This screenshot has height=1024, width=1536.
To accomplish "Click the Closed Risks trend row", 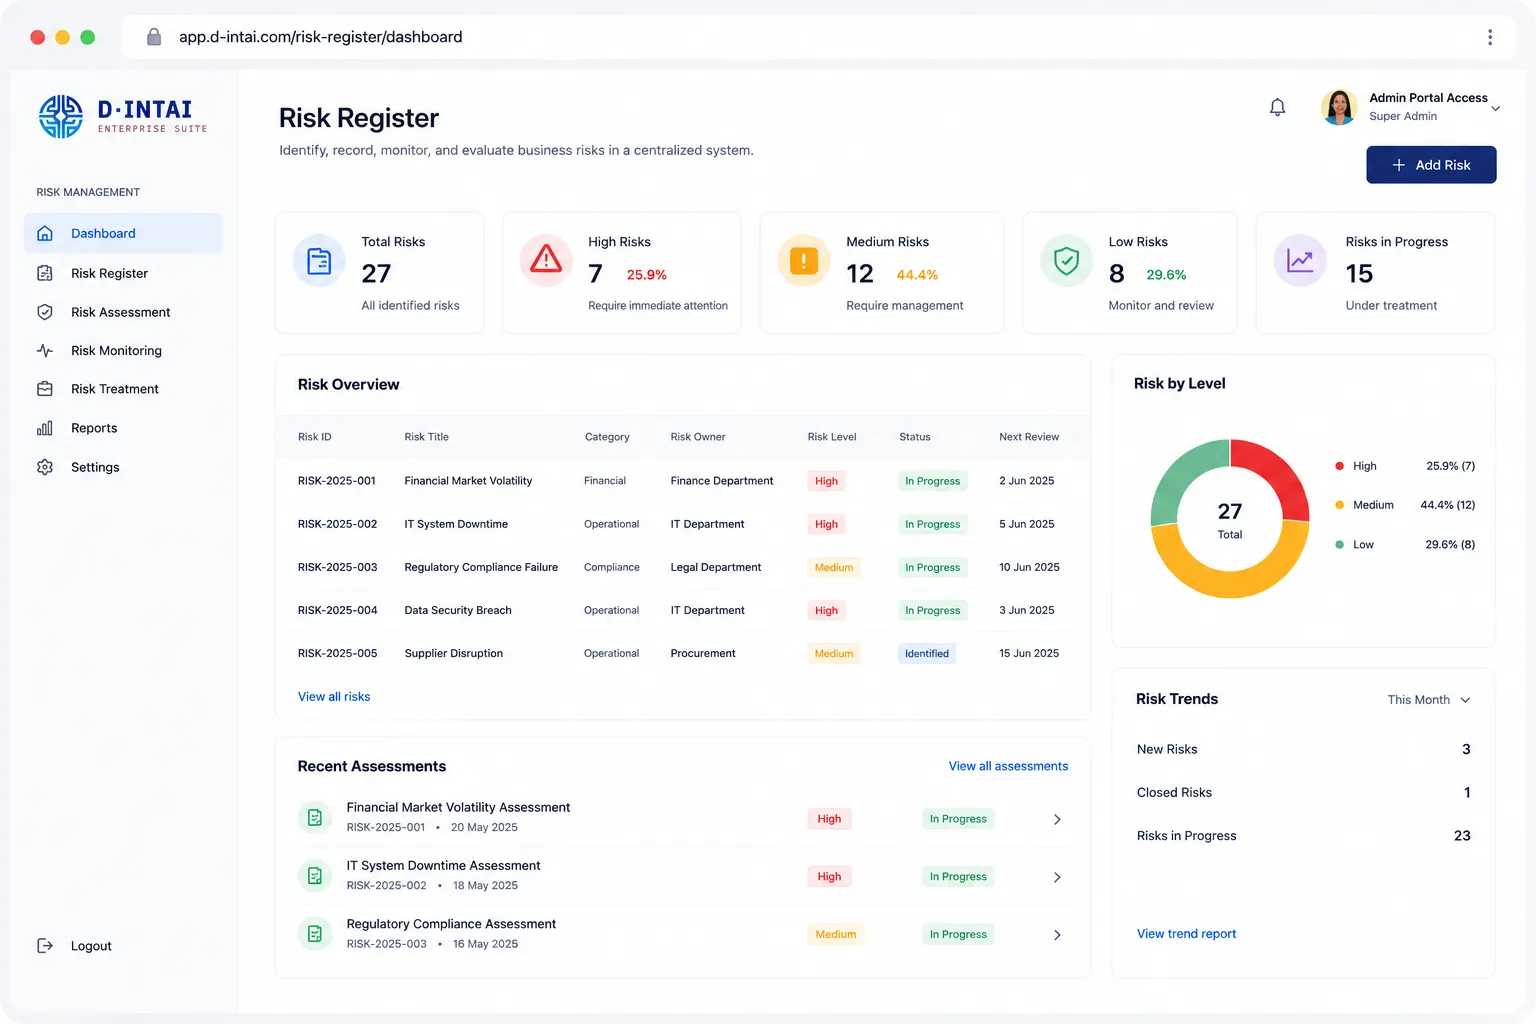I will click(x=1303, y=793).
